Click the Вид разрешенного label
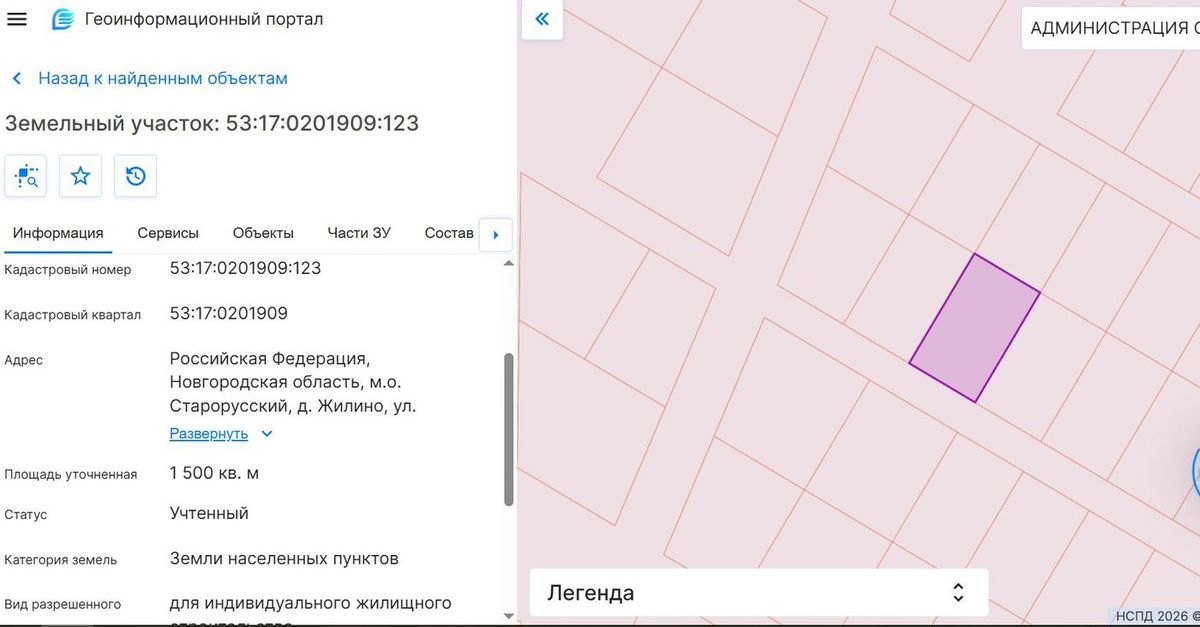 point(63,605)
